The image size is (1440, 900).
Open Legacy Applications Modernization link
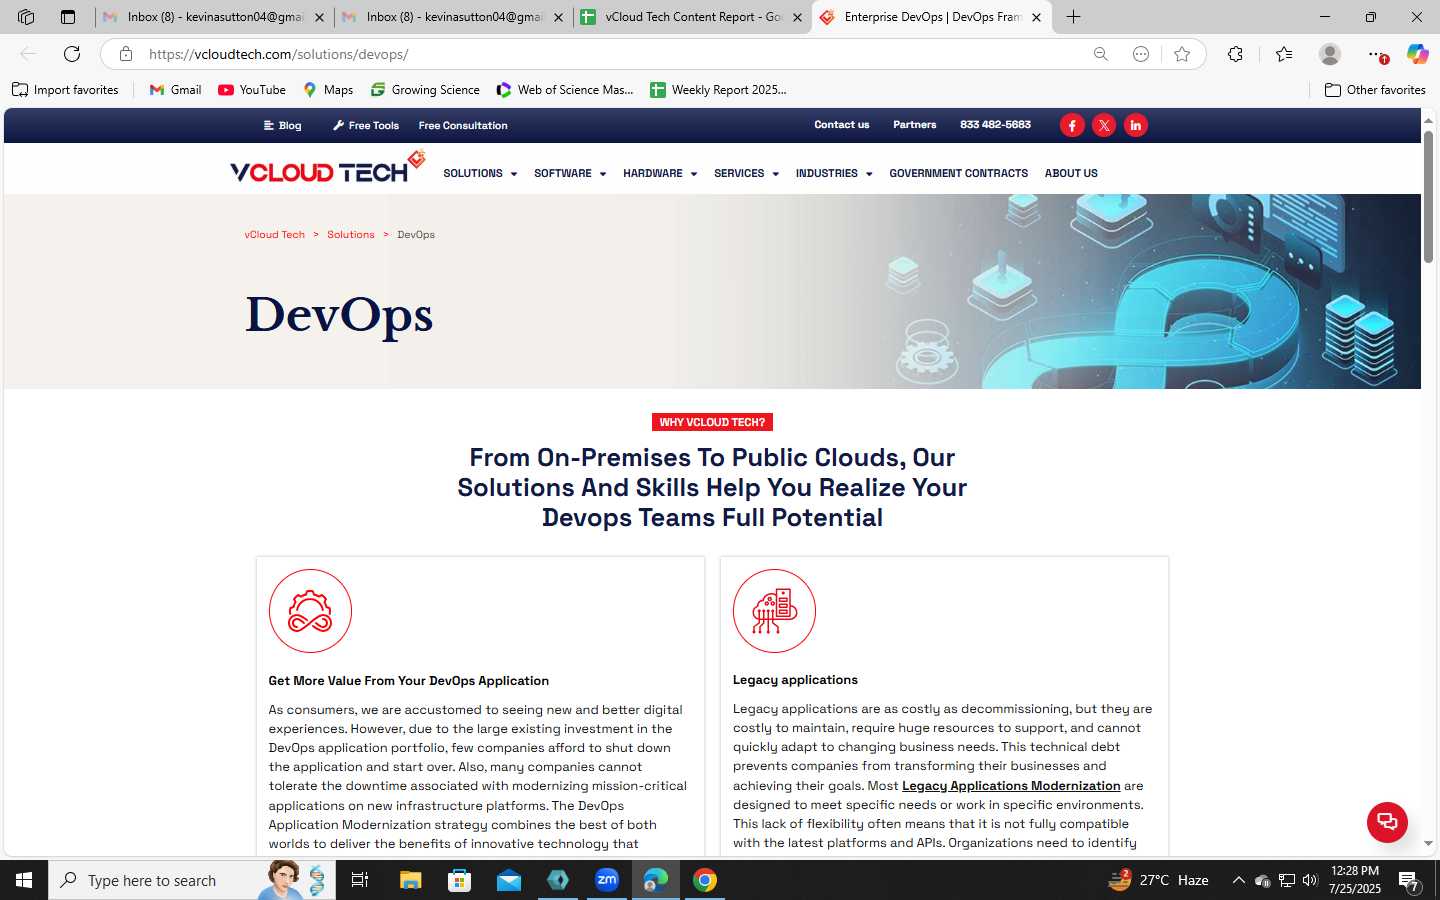1011,786
